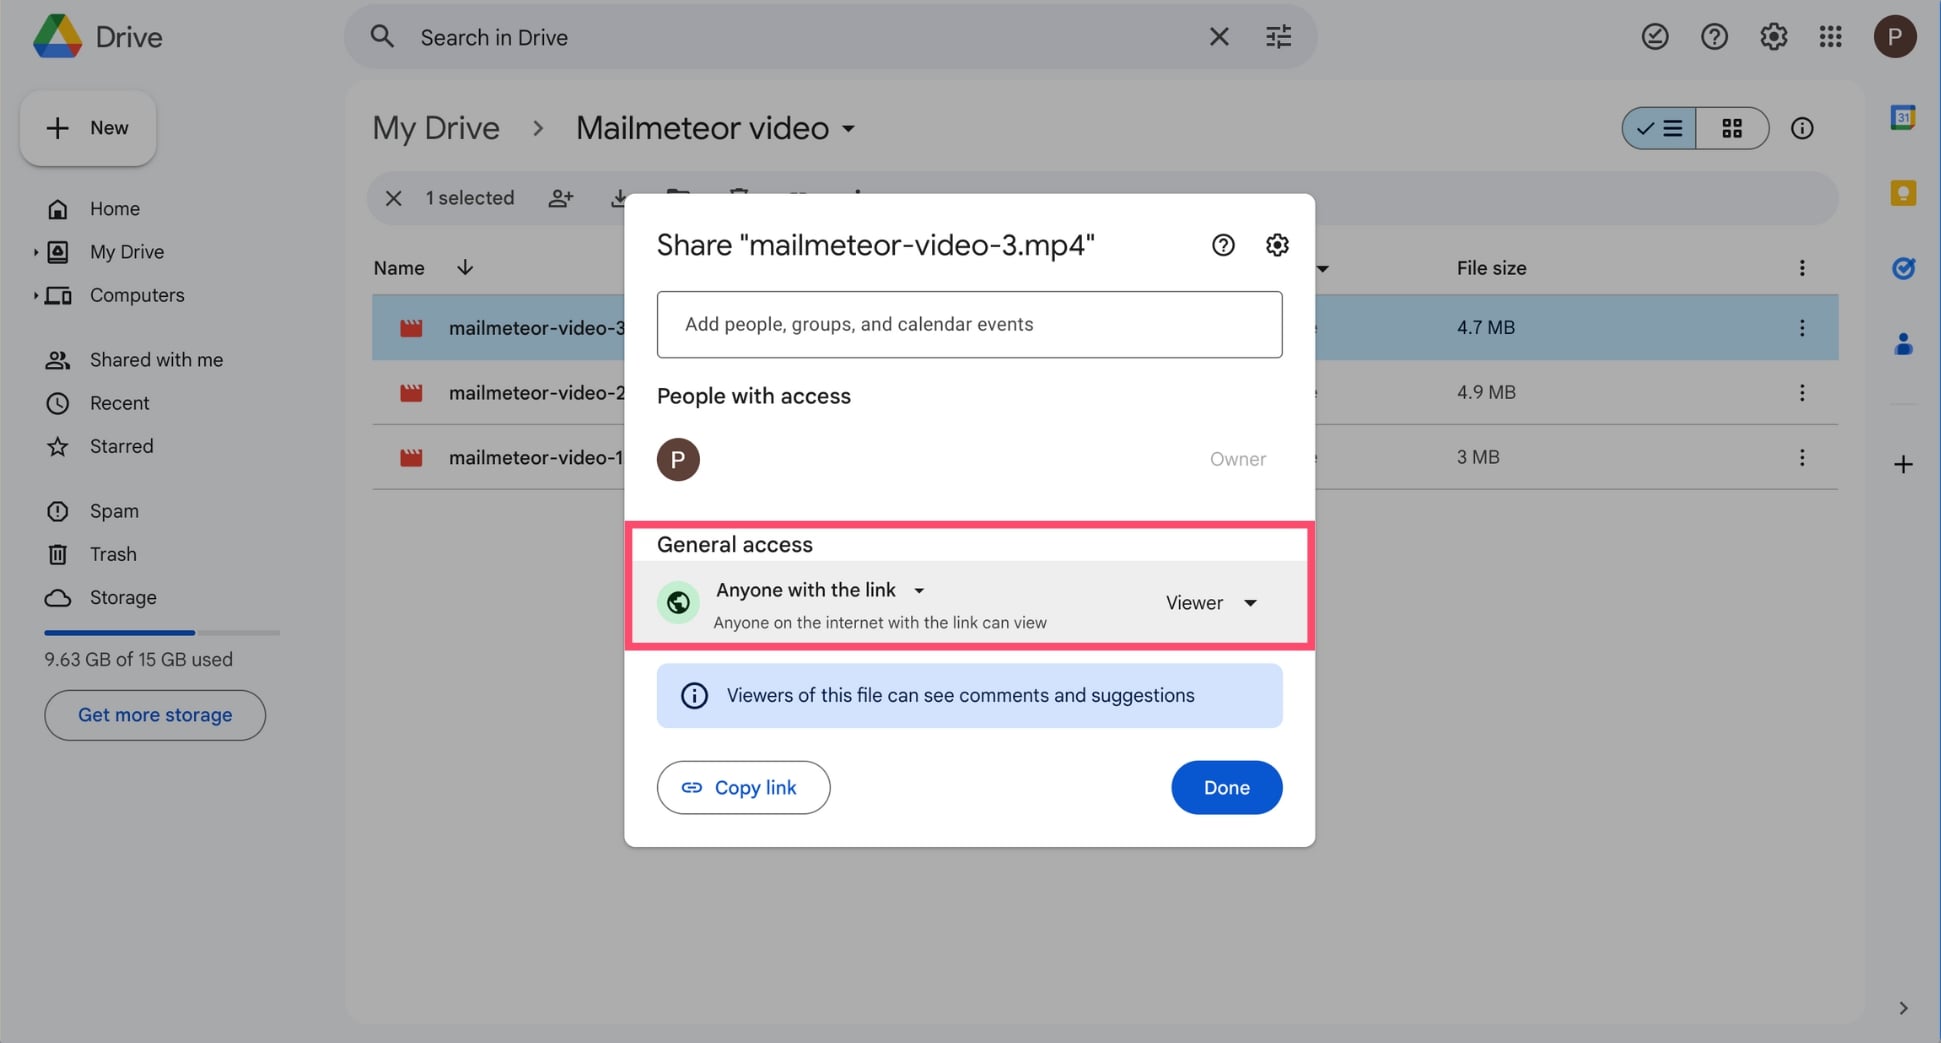View details with the info icon
This screenshot has height=1043, width=1941.
click(x=1802, y=128)
